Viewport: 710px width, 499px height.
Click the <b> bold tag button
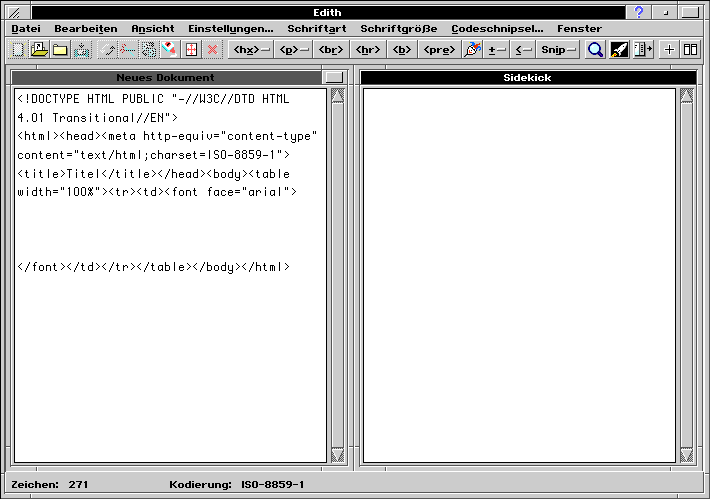tap(401, 49)
